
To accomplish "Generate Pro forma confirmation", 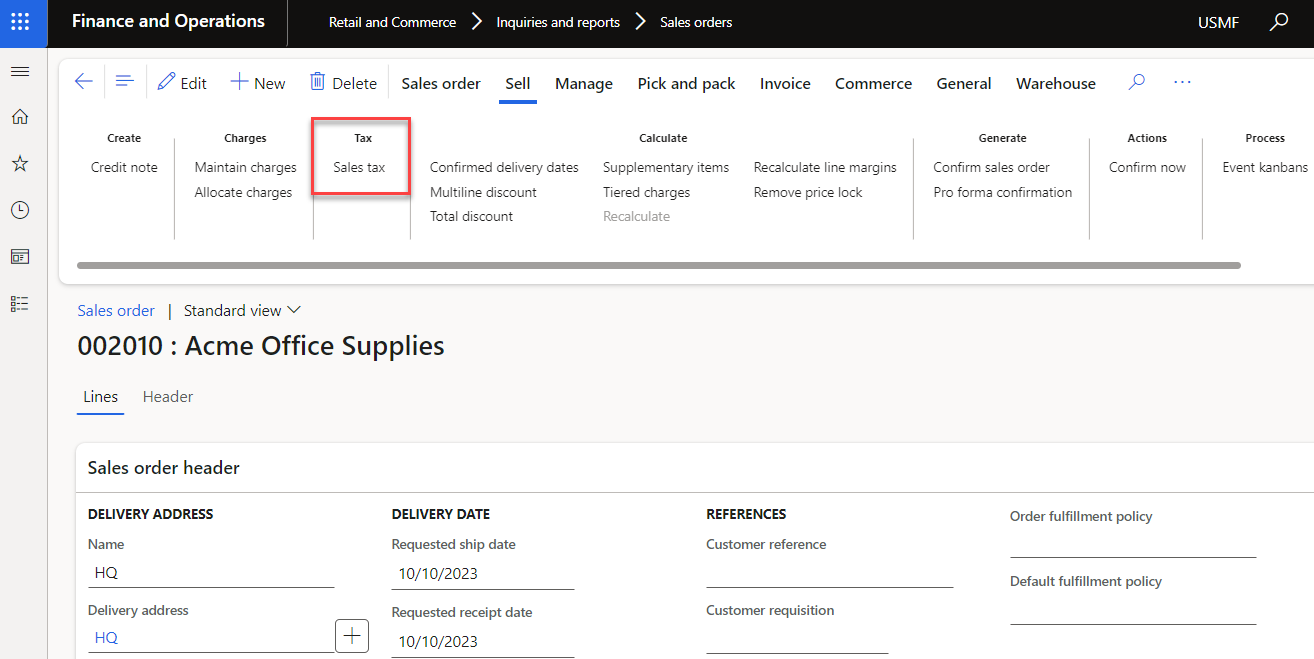I will click(x=1003, y=192).
